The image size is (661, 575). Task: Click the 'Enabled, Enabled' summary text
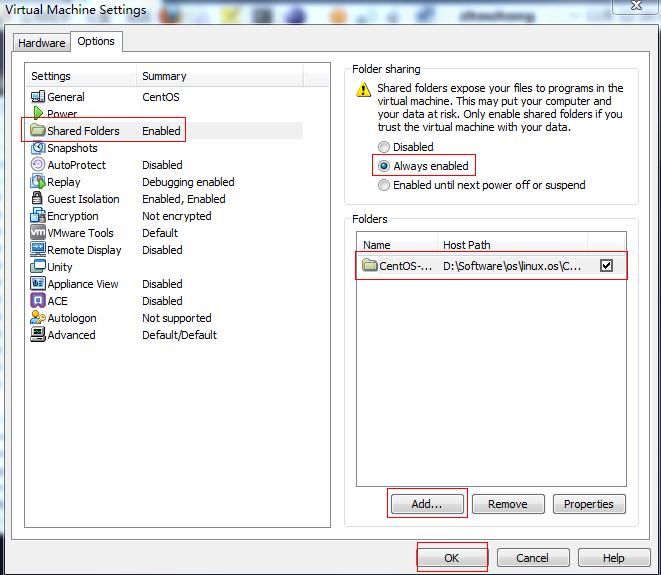point(184,199)
